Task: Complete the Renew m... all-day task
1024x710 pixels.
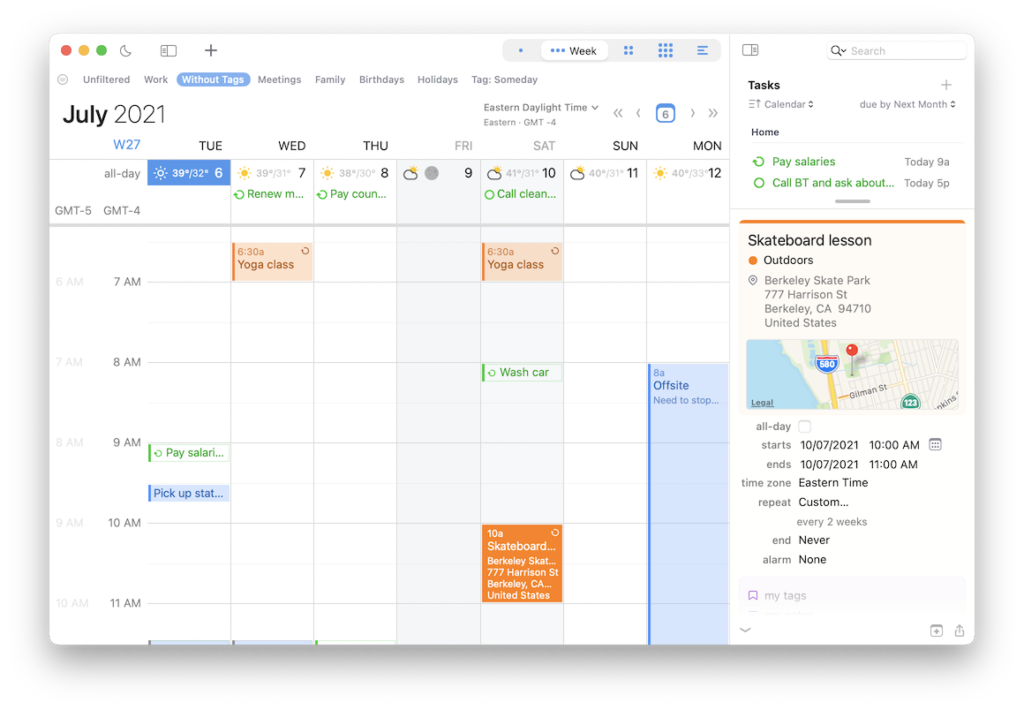Action: coord(239,195)
